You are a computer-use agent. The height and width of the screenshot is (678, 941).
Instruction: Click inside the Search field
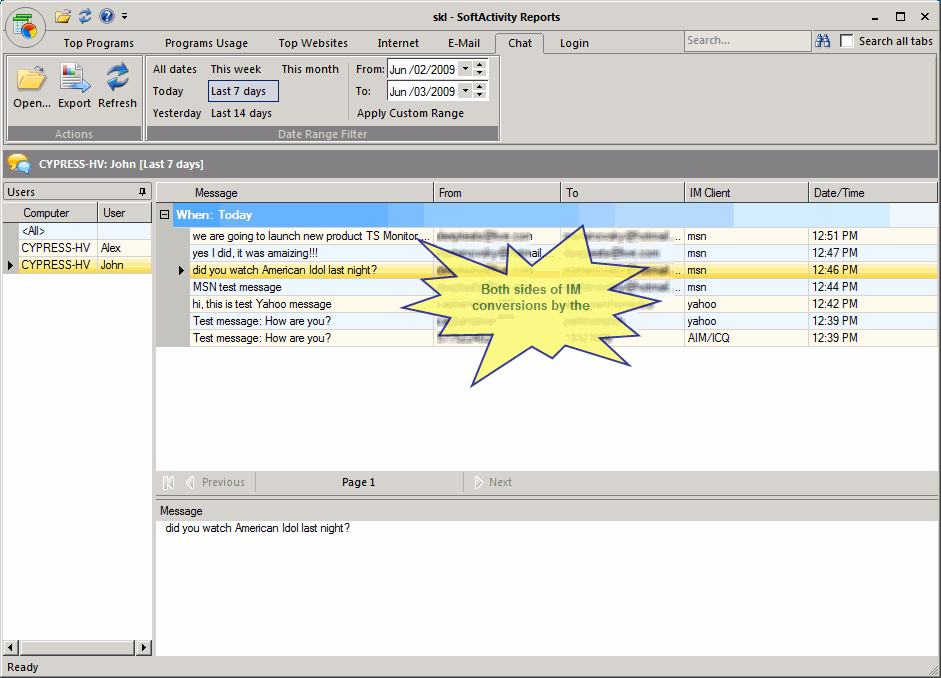tap(747, 41)
